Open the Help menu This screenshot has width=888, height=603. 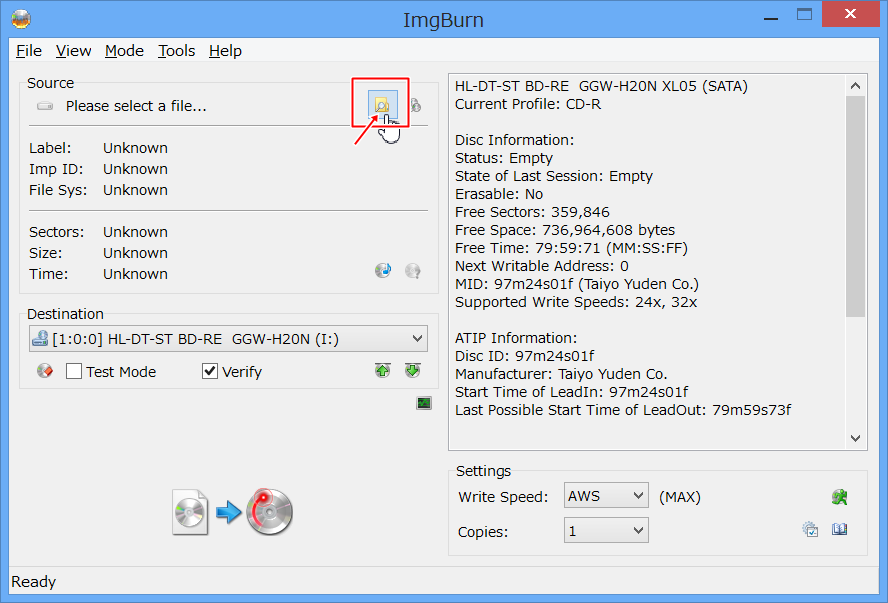(x=225, y=51)
